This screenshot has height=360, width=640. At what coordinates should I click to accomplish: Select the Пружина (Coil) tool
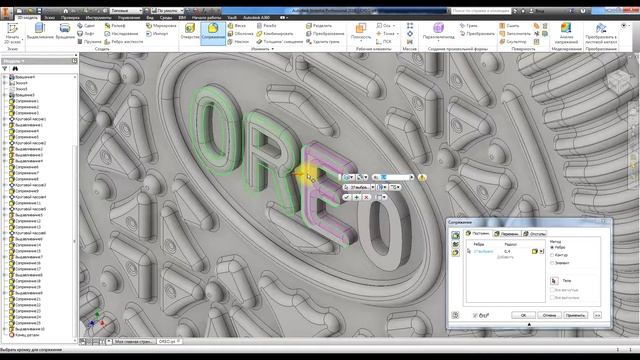pyautogui.click(x=89, y=41)
